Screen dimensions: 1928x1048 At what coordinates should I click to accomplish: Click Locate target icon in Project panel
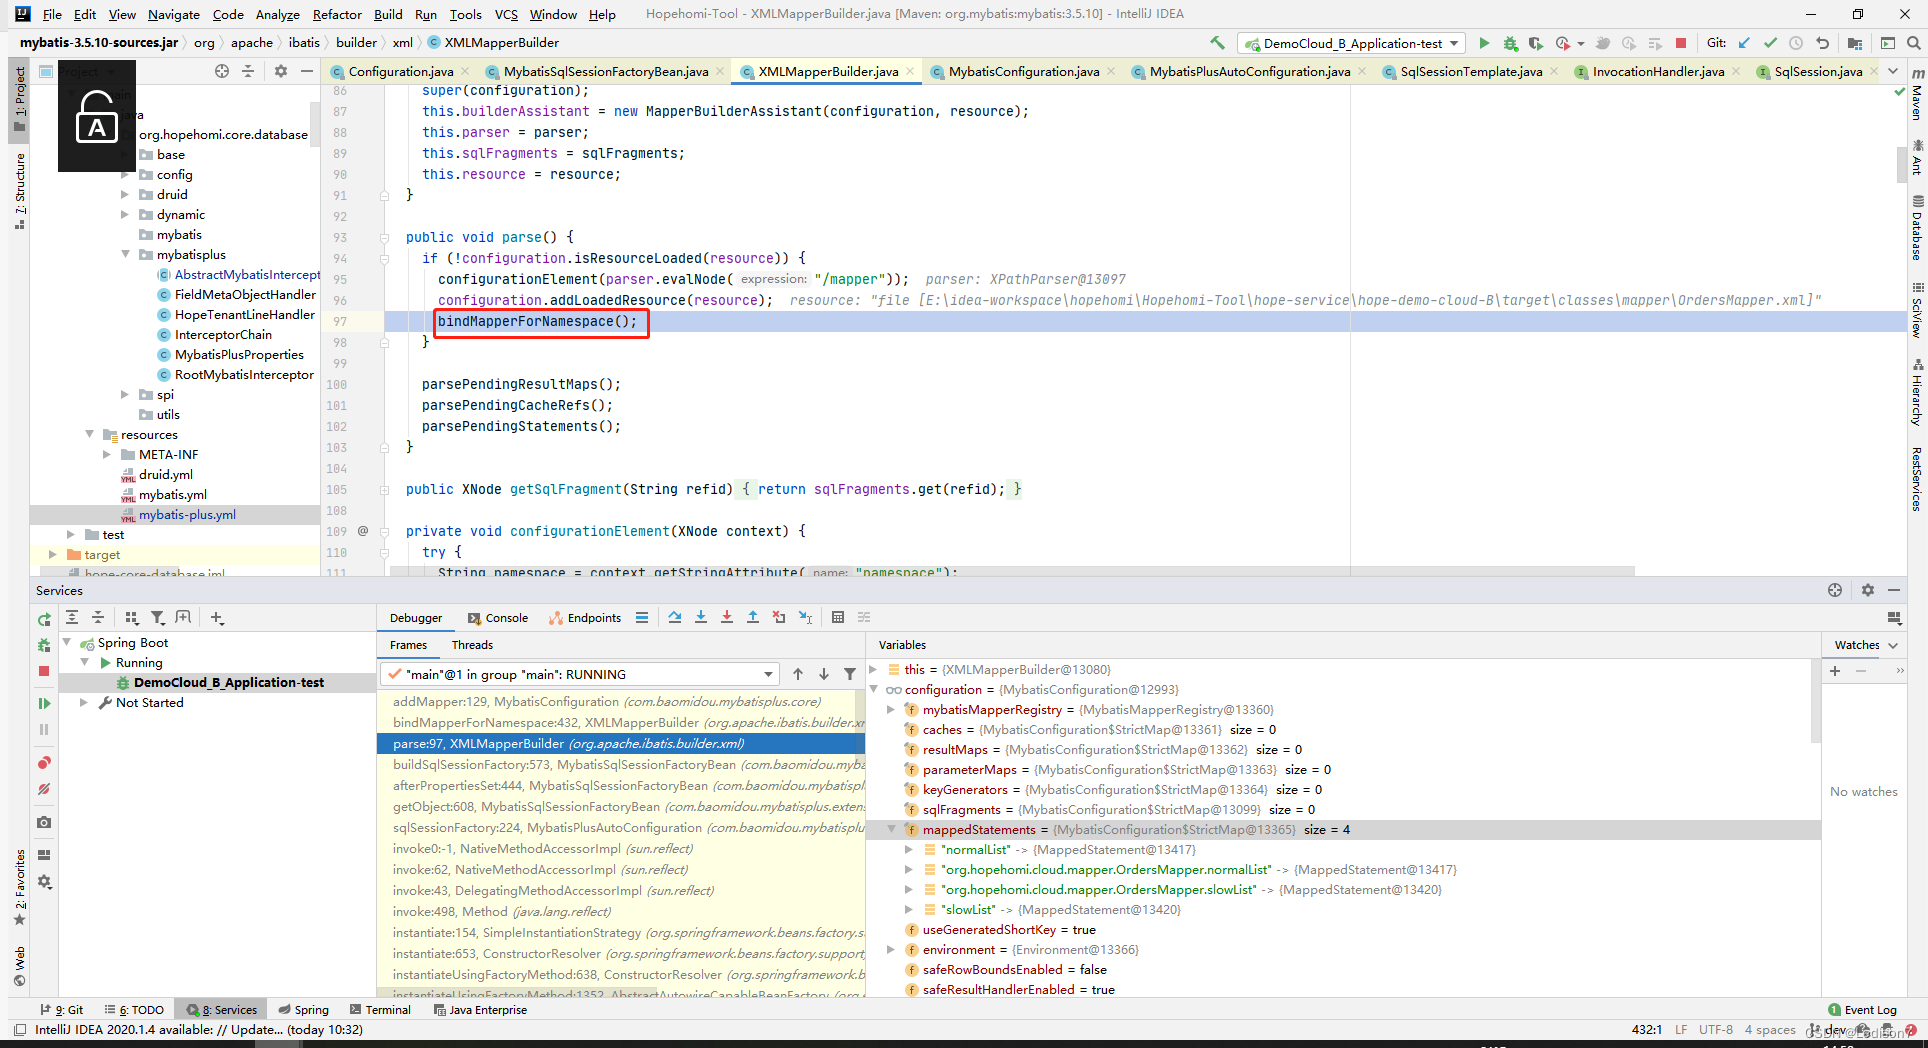tap(222, 71)
